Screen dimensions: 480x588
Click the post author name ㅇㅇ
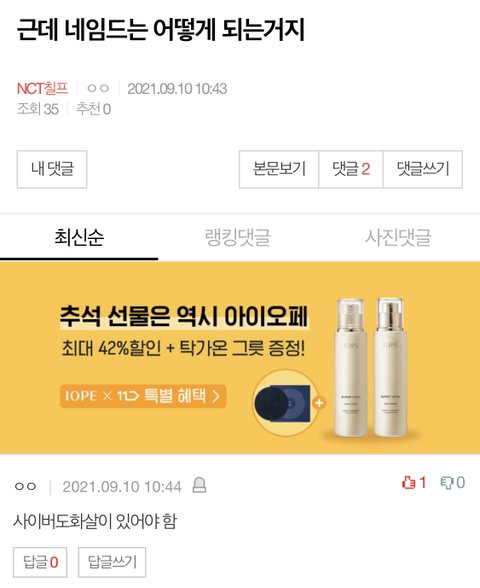click(98, 88)
